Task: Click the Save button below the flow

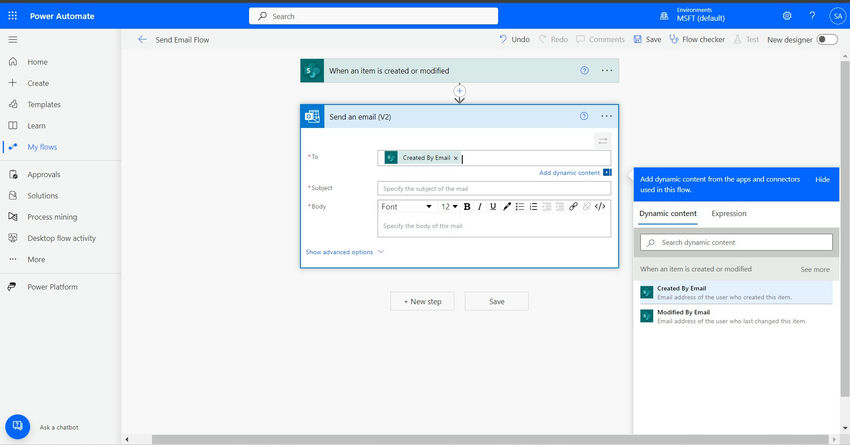Action: point(497,301)
